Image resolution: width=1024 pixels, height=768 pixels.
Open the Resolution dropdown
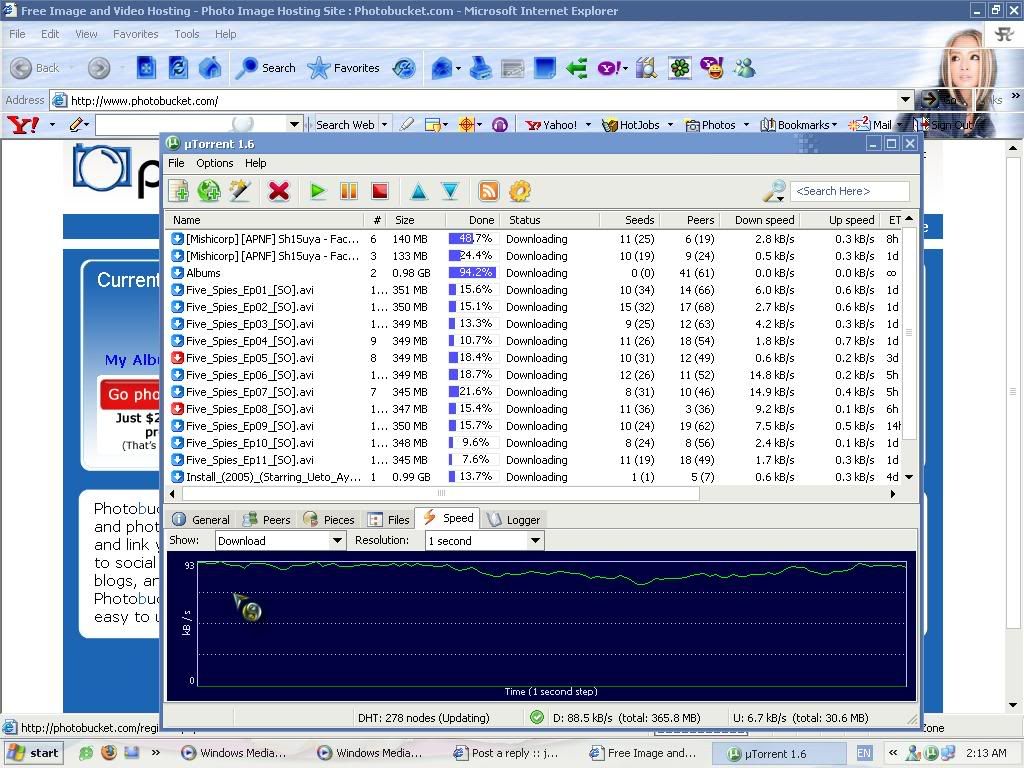535,541
